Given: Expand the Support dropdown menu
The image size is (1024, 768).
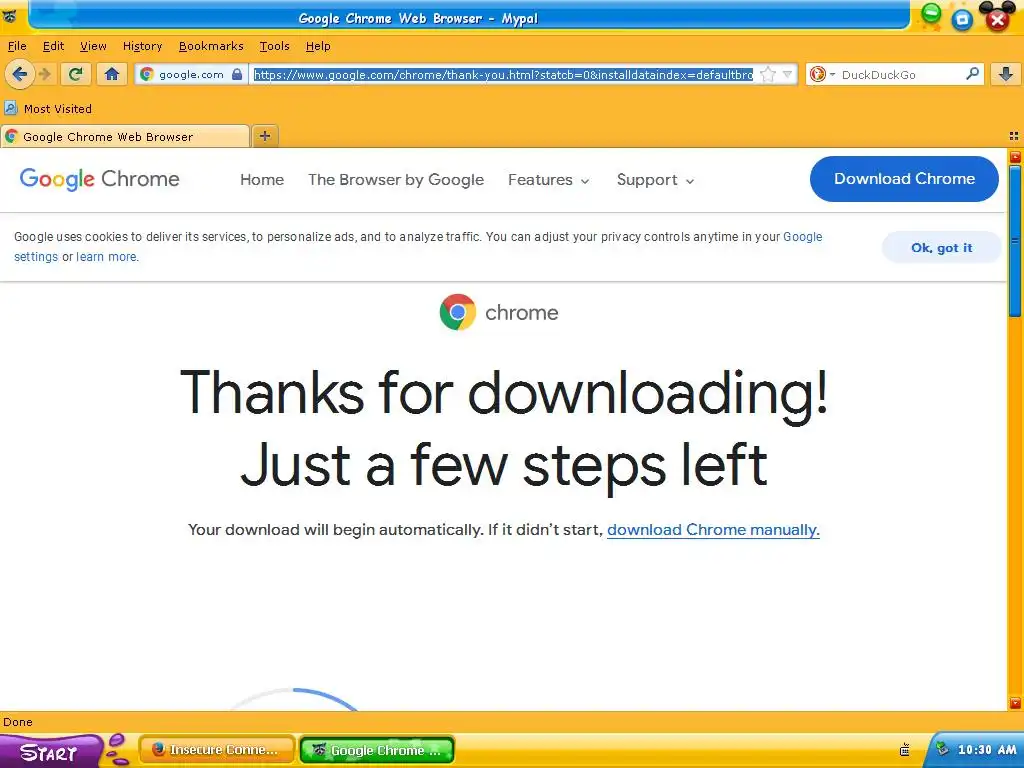Looking at the screenshot, I should click(x=655, y=180).
